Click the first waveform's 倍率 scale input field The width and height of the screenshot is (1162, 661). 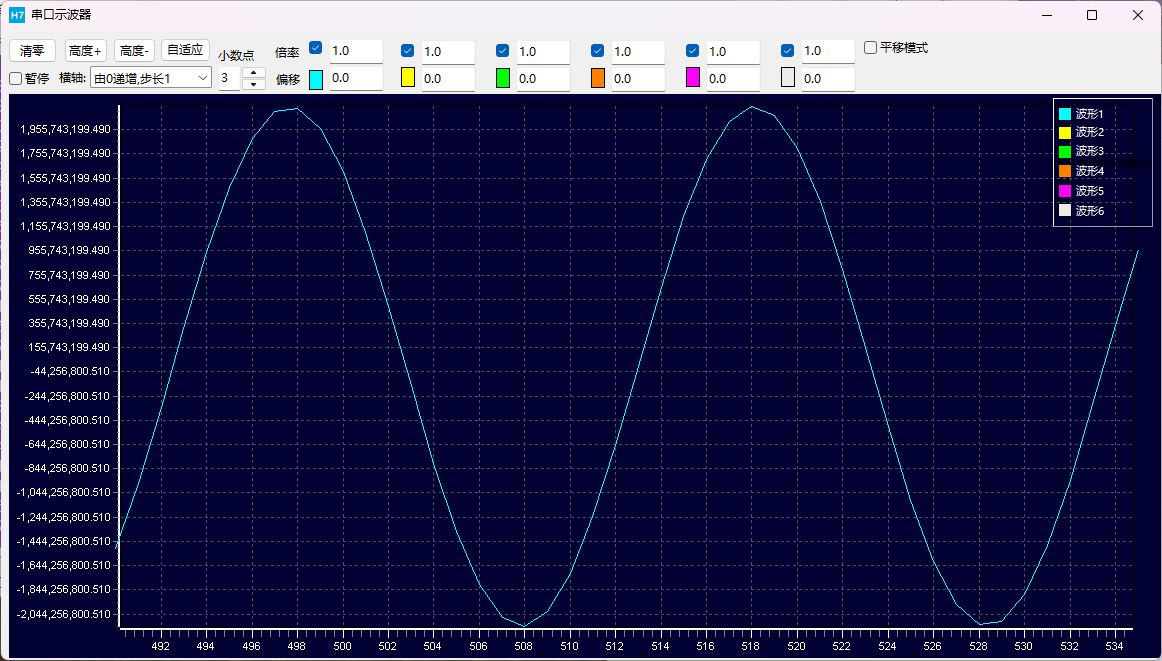pyautogui.click(x=355, y=51)
